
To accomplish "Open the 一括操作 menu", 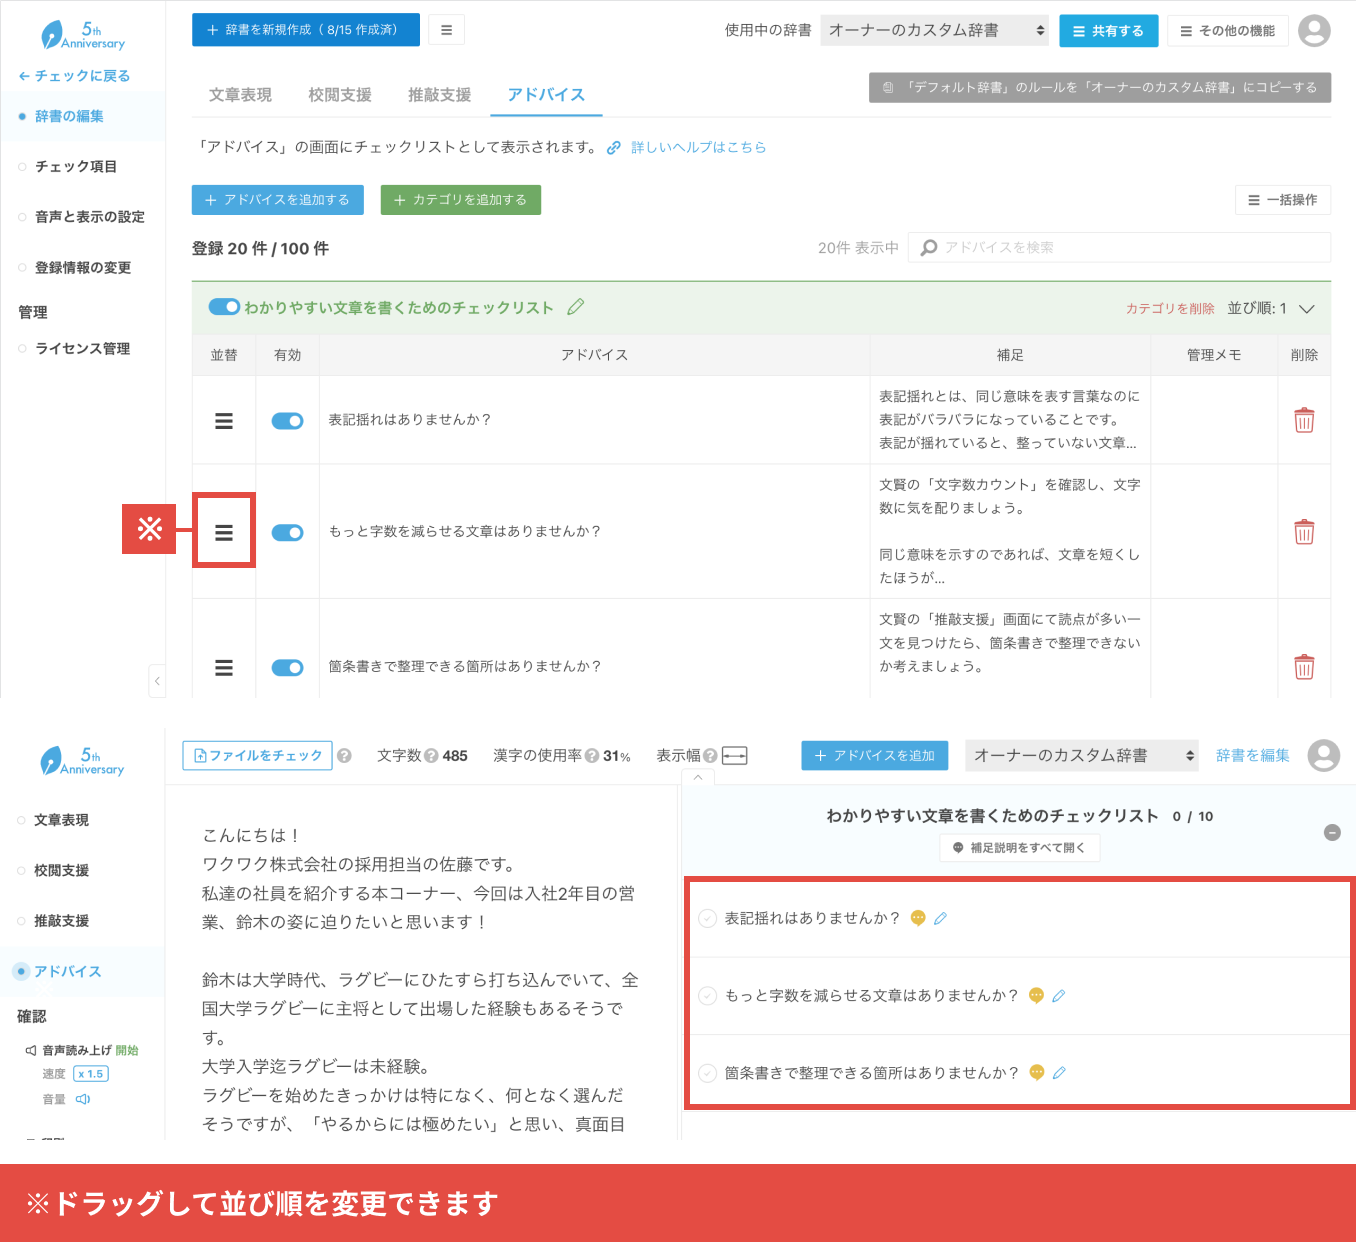I will [x=1283, y=200].
